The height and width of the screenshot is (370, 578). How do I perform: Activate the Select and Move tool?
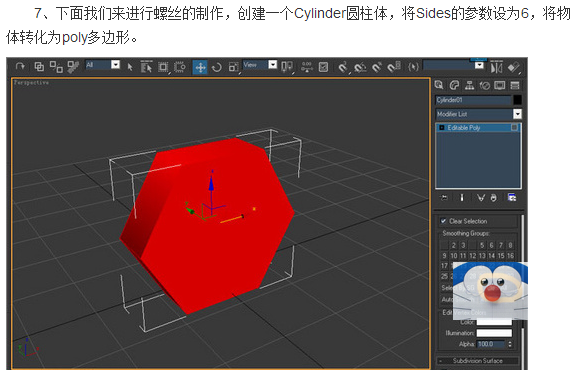[x=200, y=67]
